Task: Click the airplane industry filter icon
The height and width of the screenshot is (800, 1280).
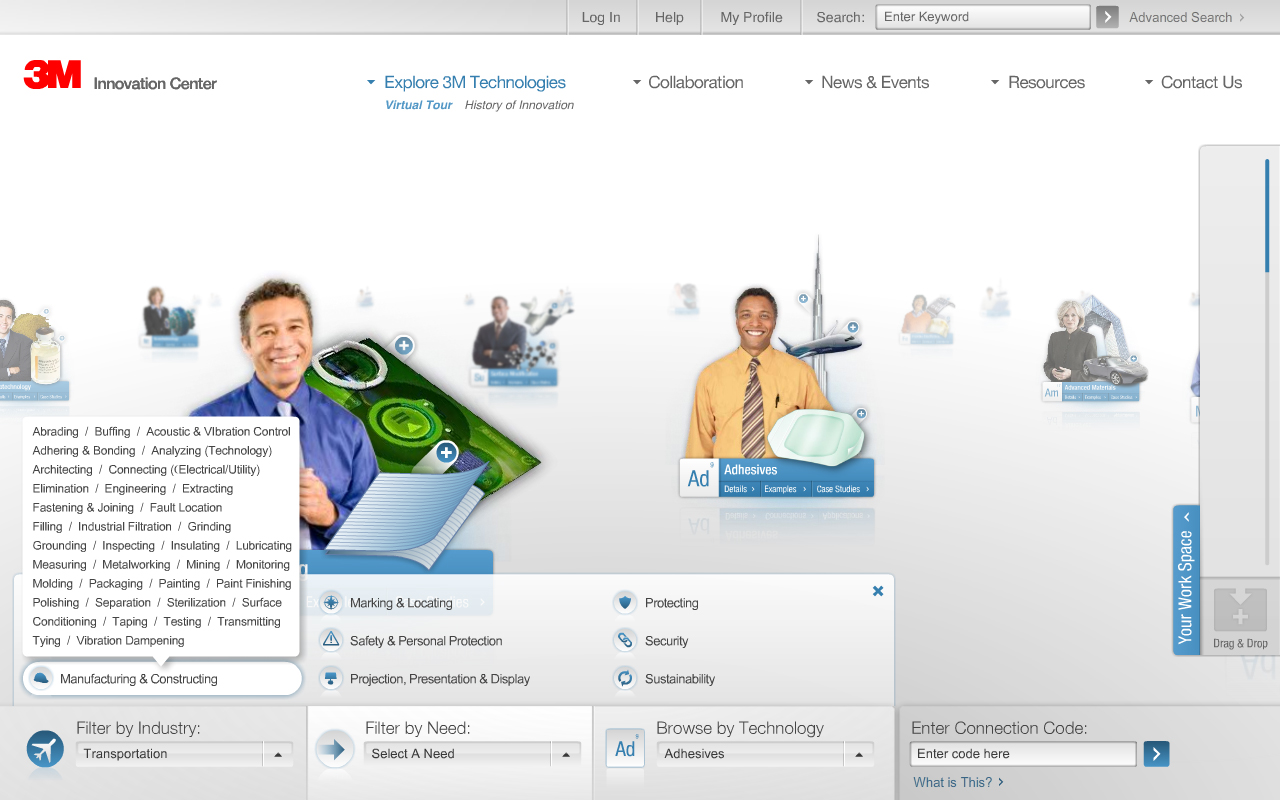Action: coord(45,749)
